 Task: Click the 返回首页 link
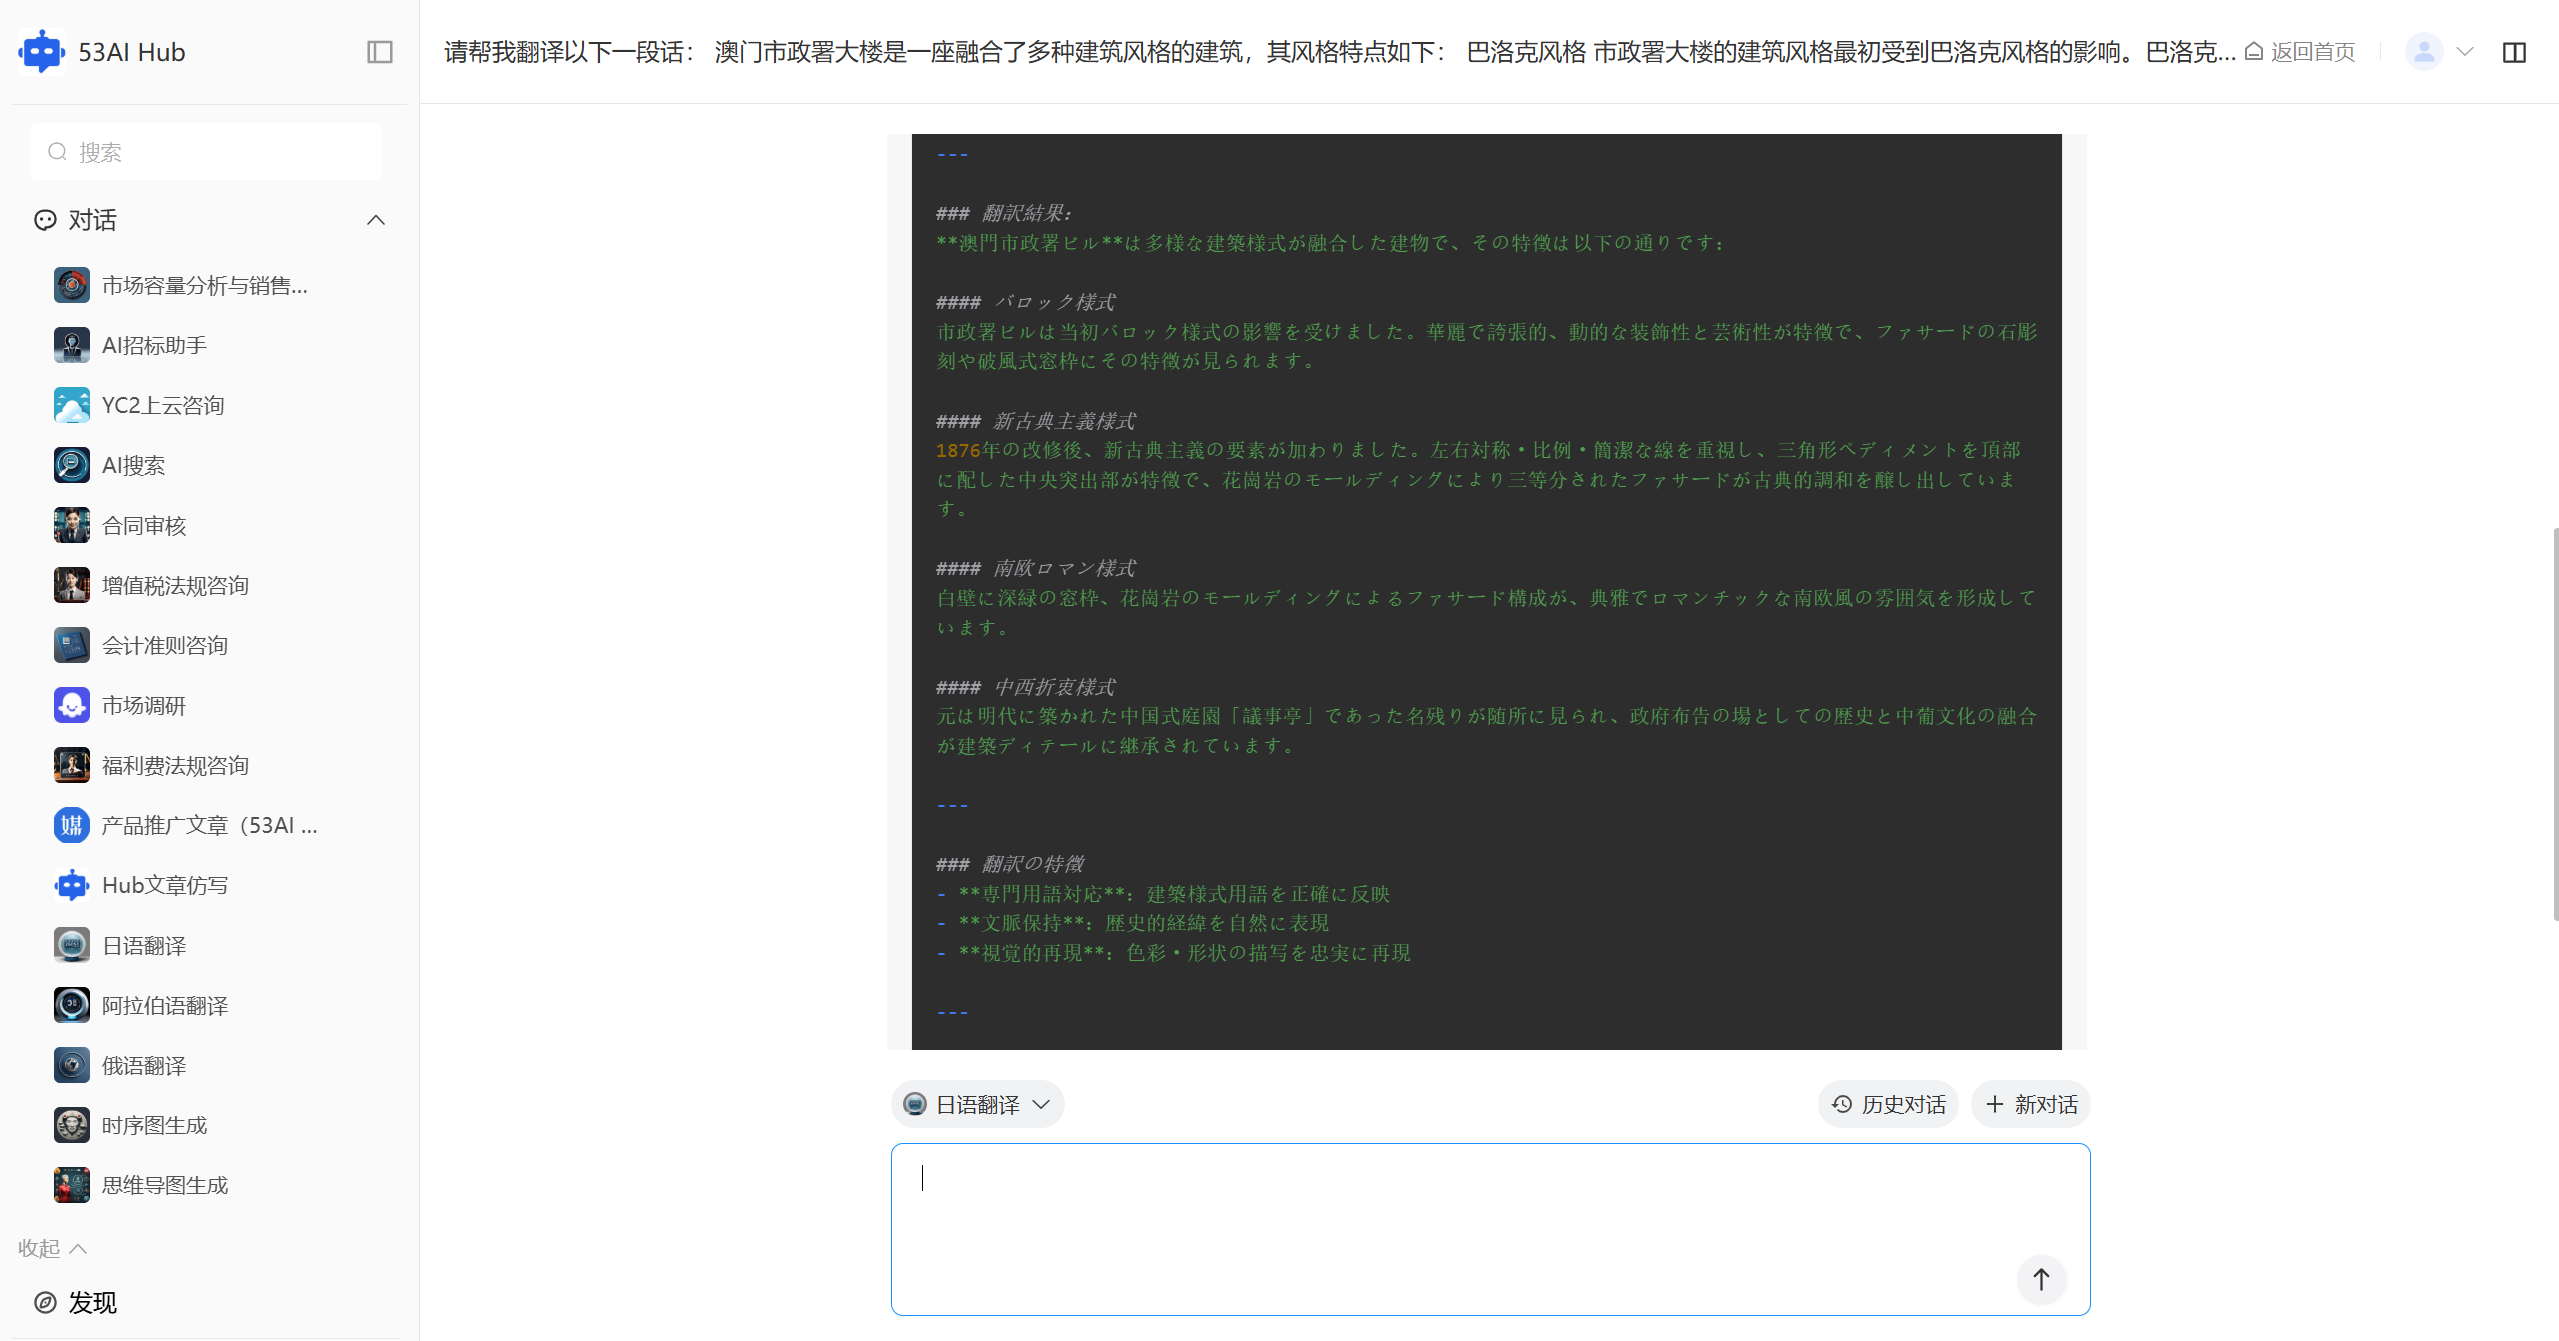coord(2300,52)
